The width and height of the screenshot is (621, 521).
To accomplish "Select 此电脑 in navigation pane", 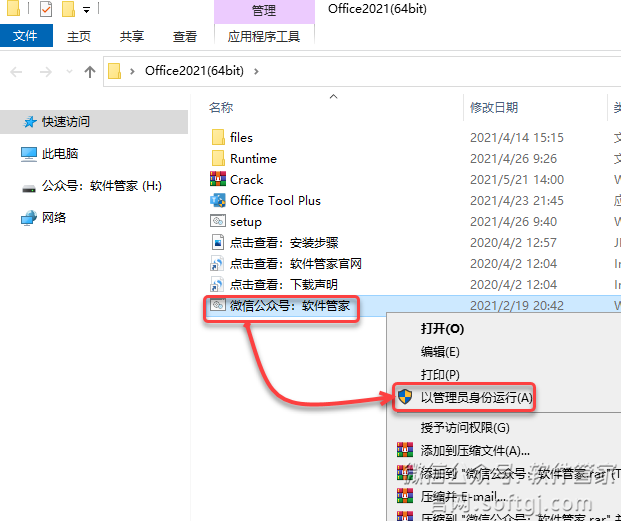I will (60, 154).
